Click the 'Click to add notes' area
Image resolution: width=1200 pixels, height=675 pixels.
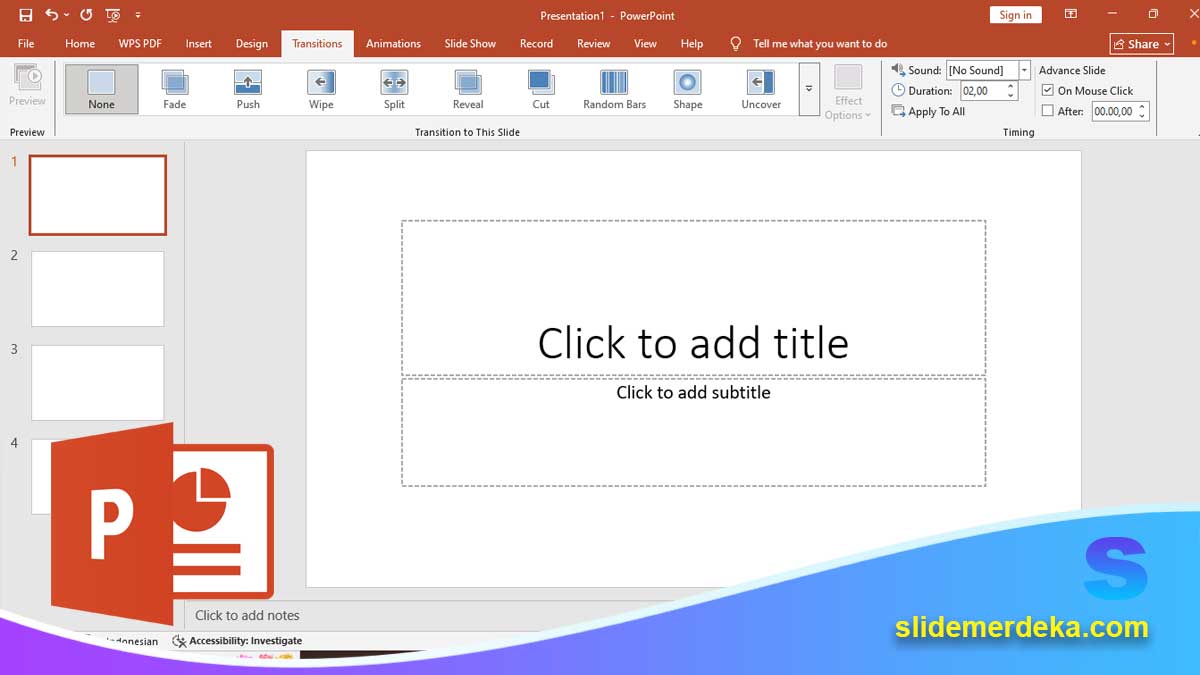(247, 615)
